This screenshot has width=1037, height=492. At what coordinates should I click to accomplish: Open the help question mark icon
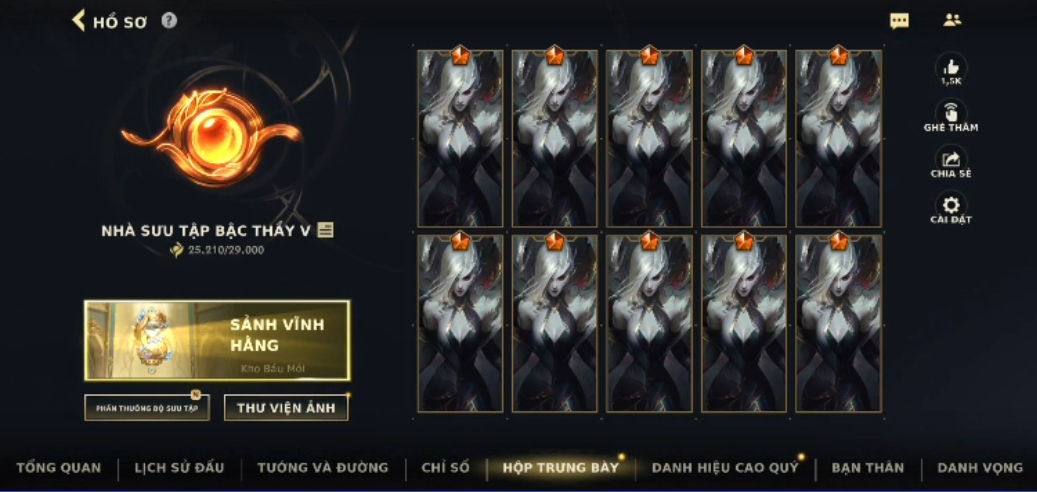(169, 20)
